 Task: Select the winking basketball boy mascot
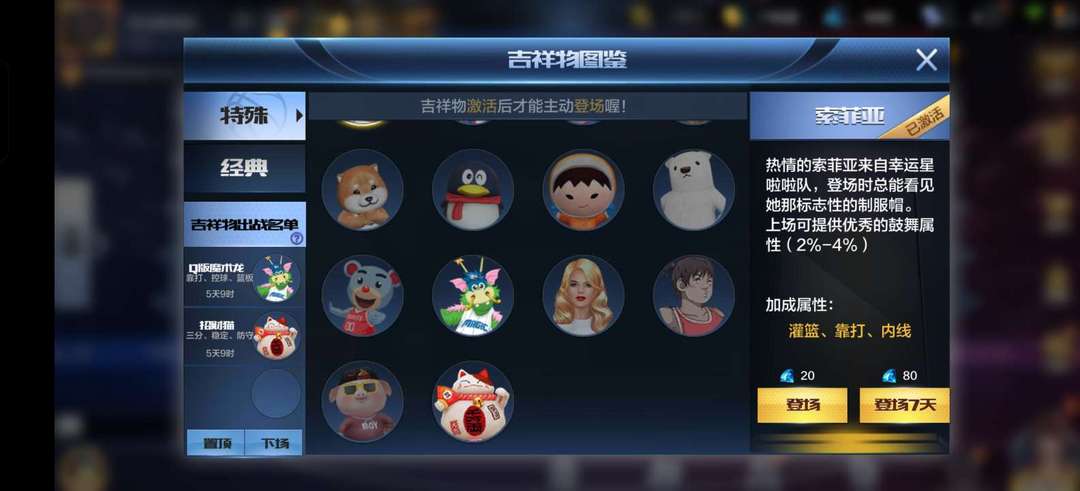tap(694, 295)
